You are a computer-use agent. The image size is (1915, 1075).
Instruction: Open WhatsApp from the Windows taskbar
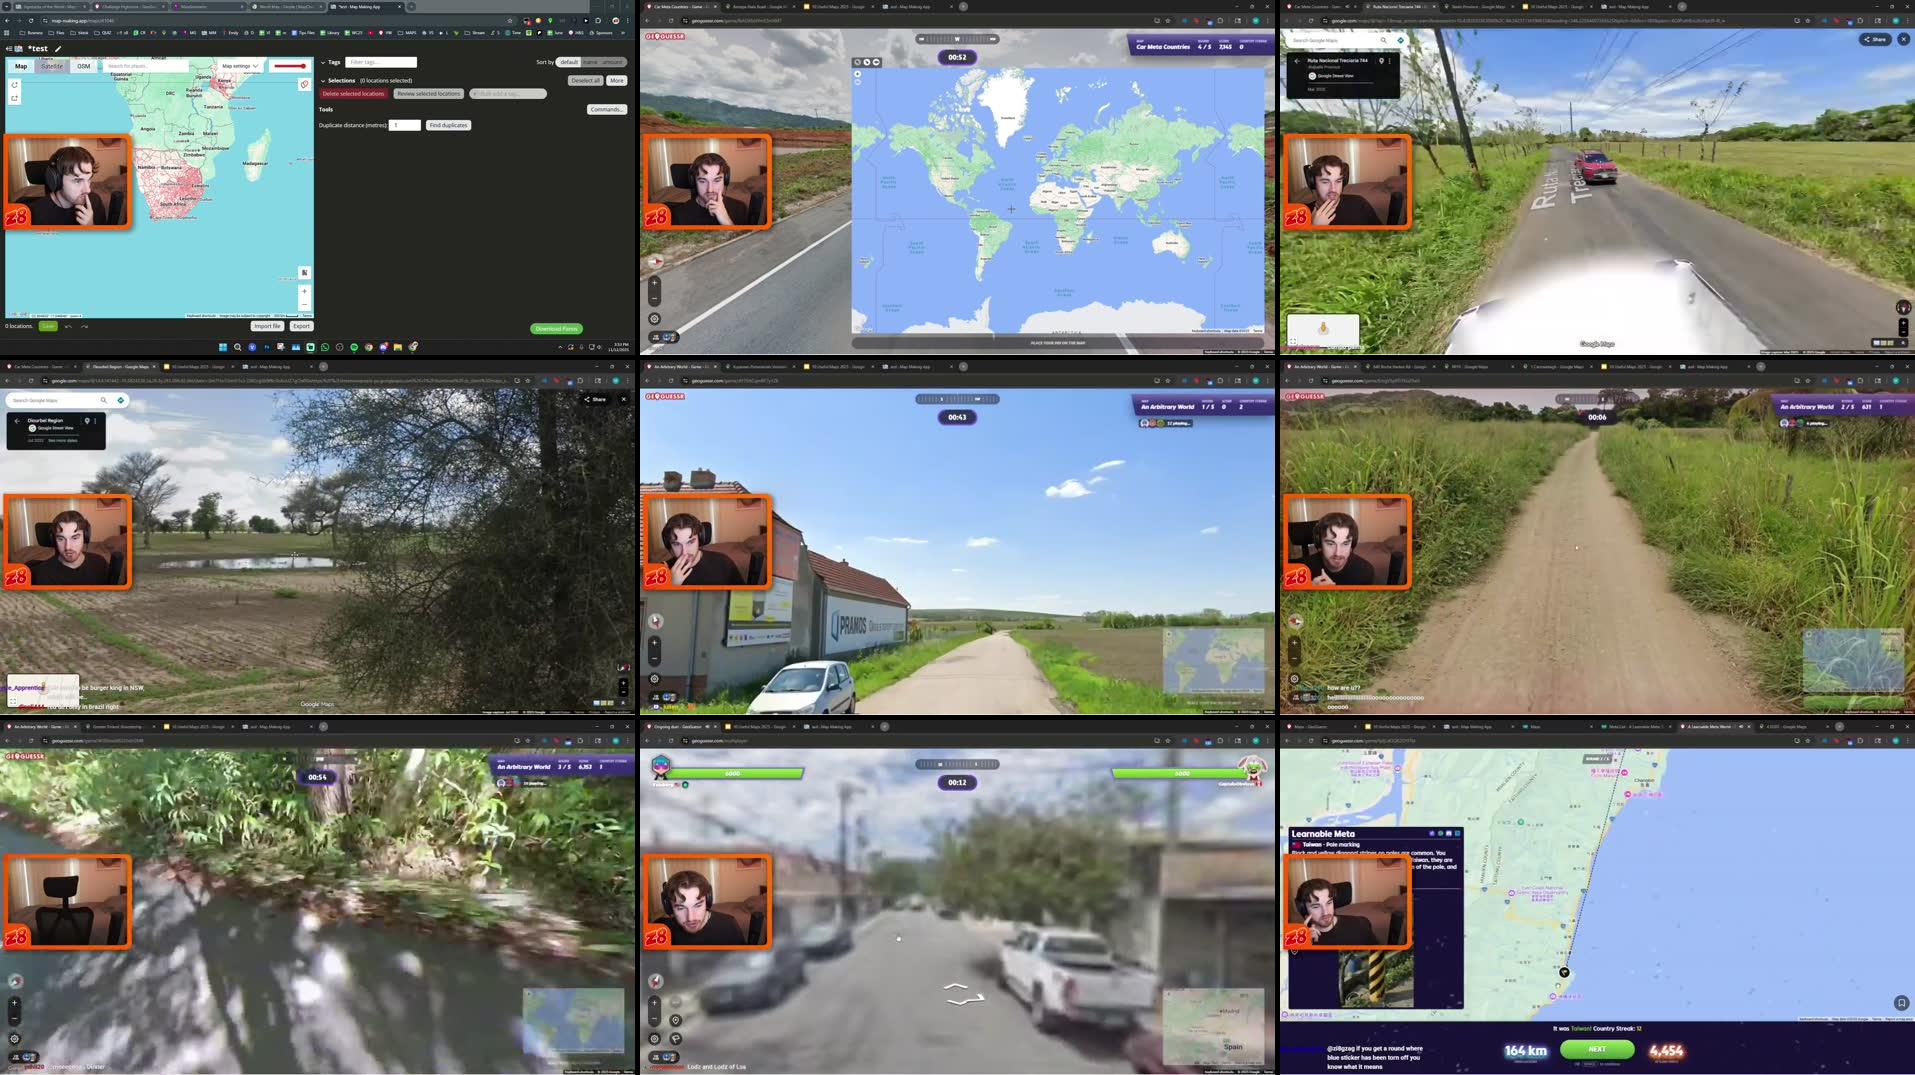(325, 347)
